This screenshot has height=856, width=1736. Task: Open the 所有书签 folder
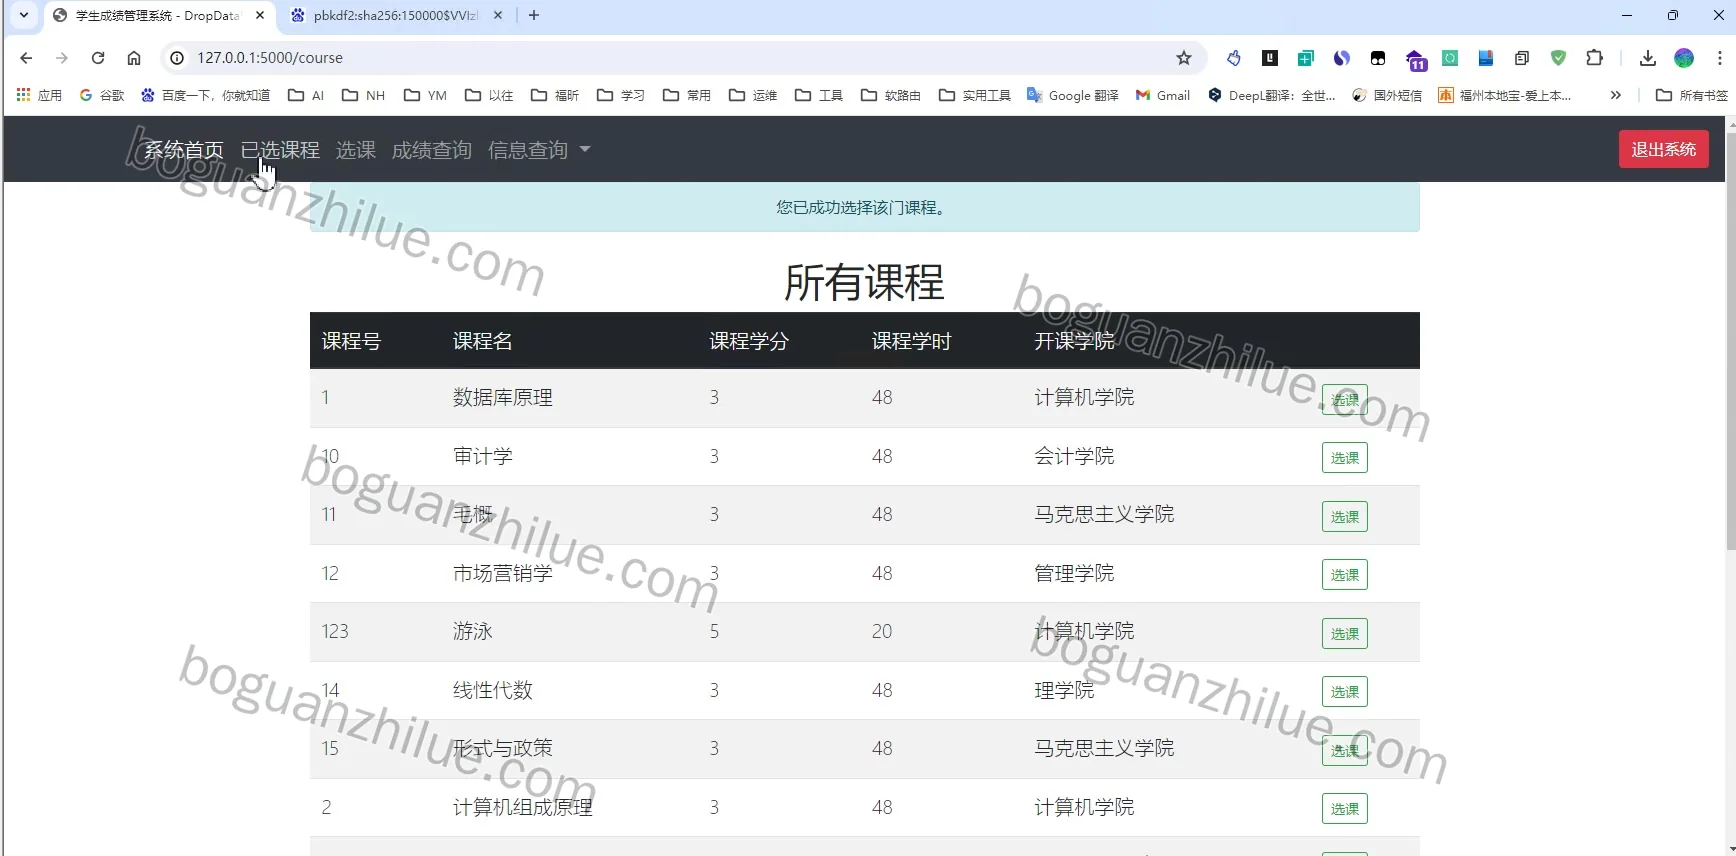pyautogui.click(x=1692, y=95)
